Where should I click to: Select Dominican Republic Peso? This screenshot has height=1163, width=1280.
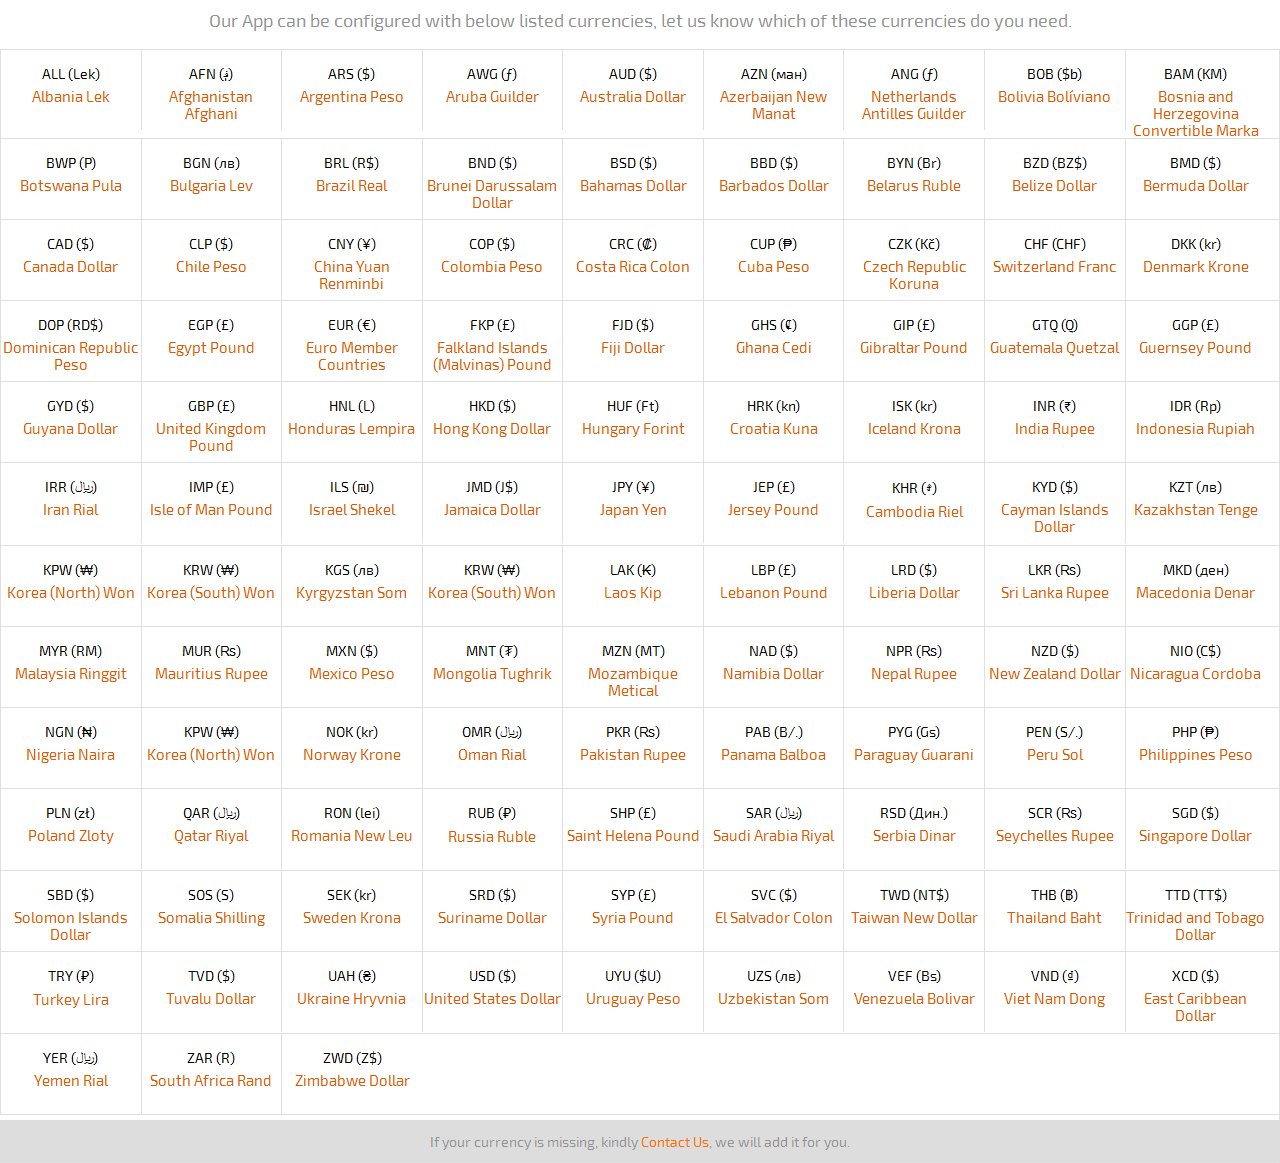point(70,356)
